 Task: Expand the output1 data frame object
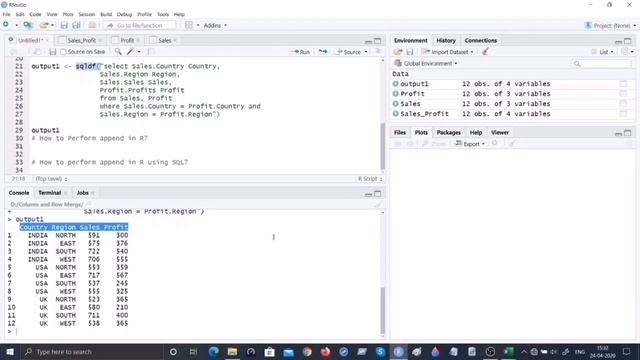[396, 84]
